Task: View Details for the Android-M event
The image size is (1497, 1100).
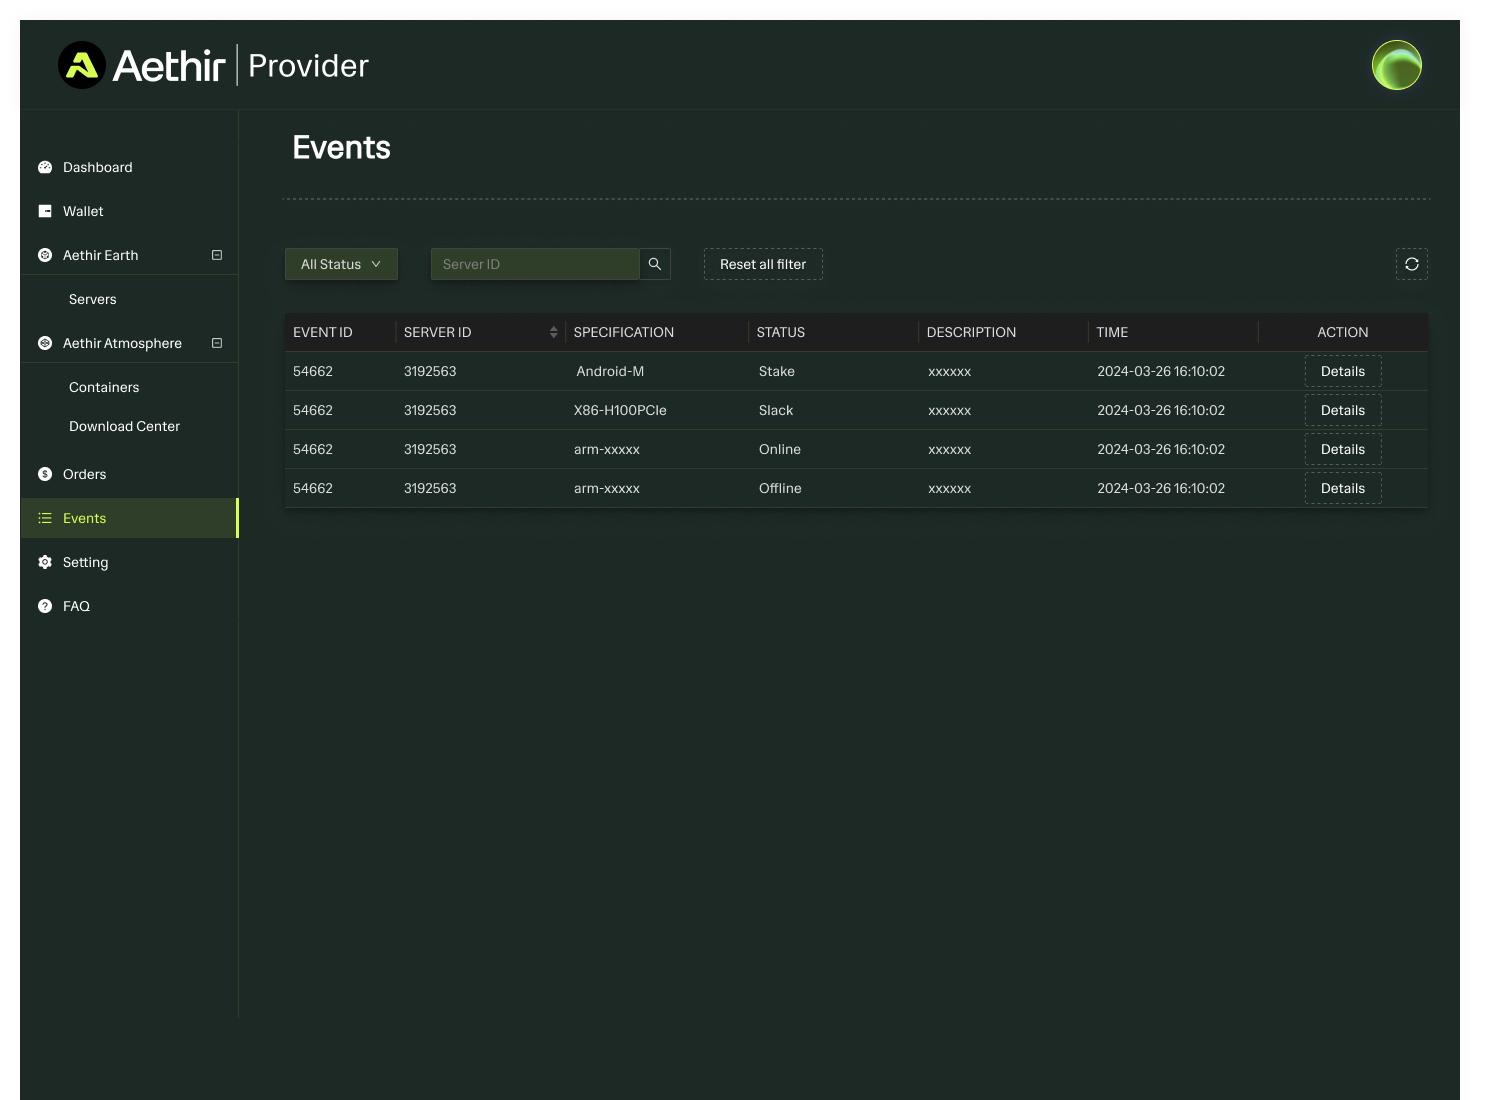Action: click(x=1342, y=372)
